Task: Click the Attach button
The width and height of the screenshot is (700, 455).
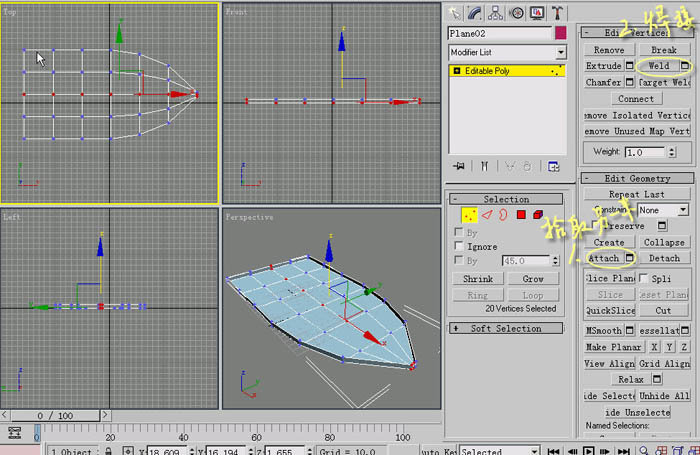Action: pos(604,258)
